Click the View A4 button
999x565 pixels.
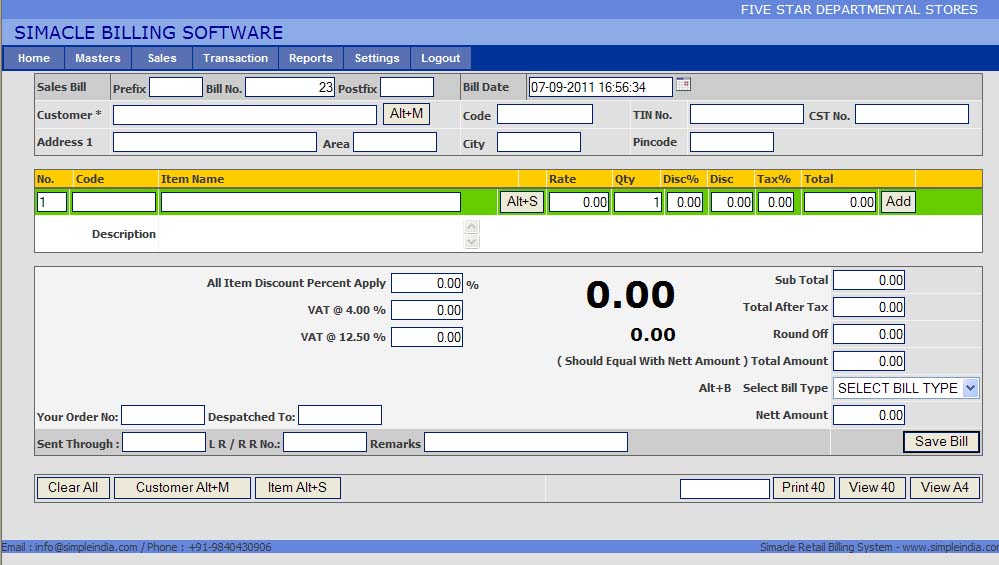point(944,488)
